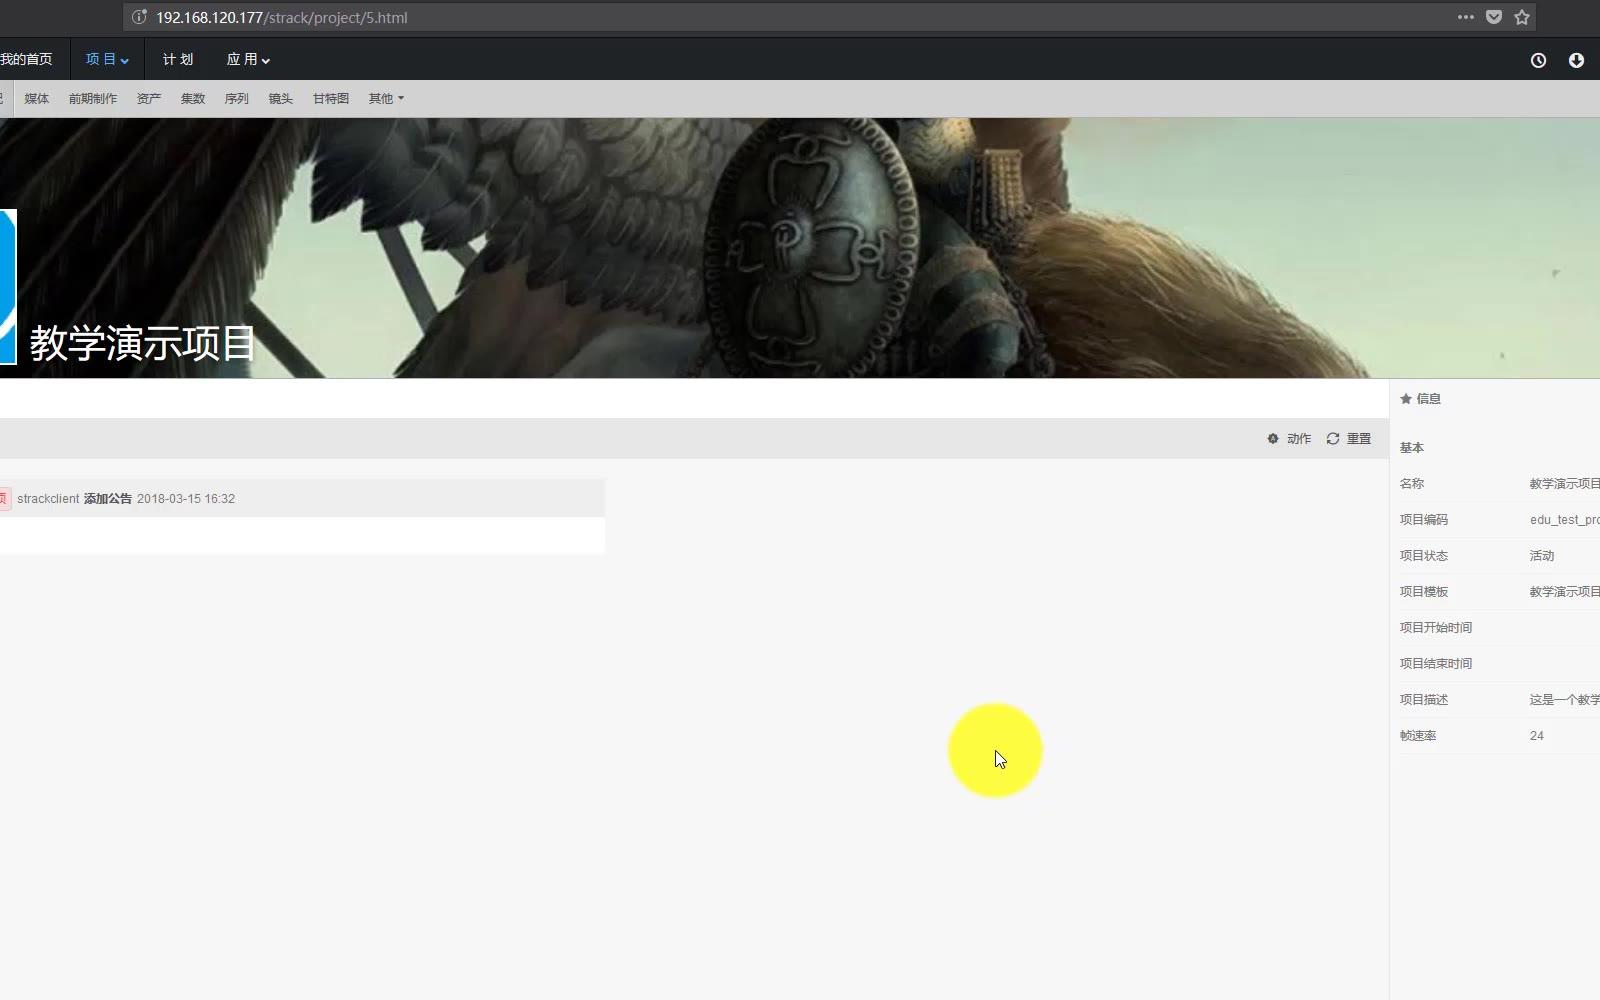Screen dimensions: 1600x1000
Task: Open the clock timer icon in top bar
Action: [1538, 60]
